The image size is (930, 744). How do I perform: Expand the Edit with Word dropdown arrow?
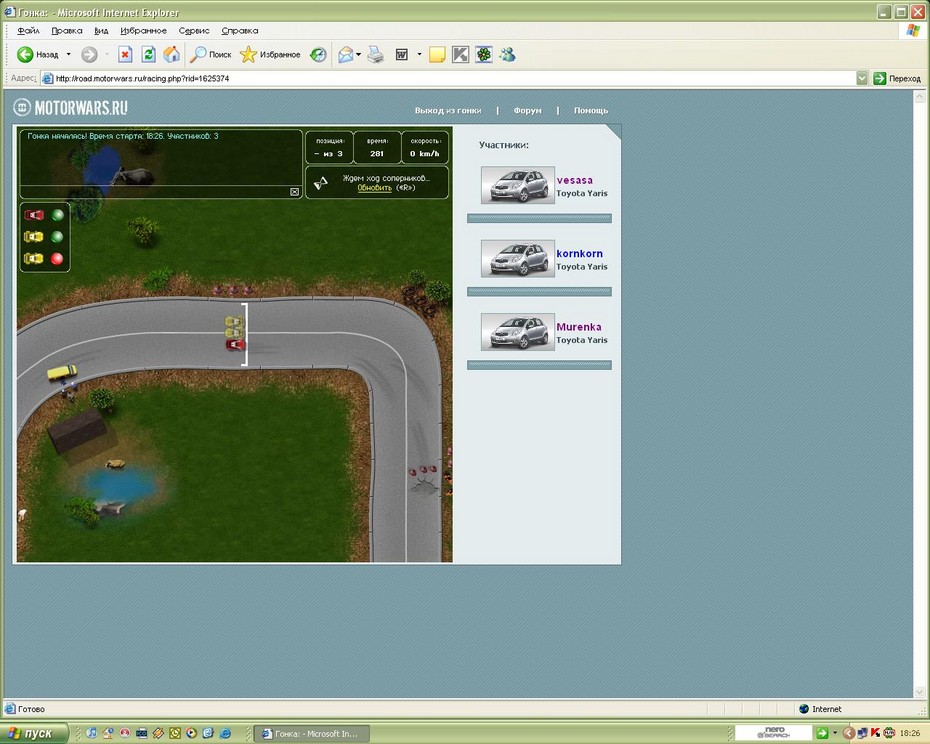pos(419,55)
